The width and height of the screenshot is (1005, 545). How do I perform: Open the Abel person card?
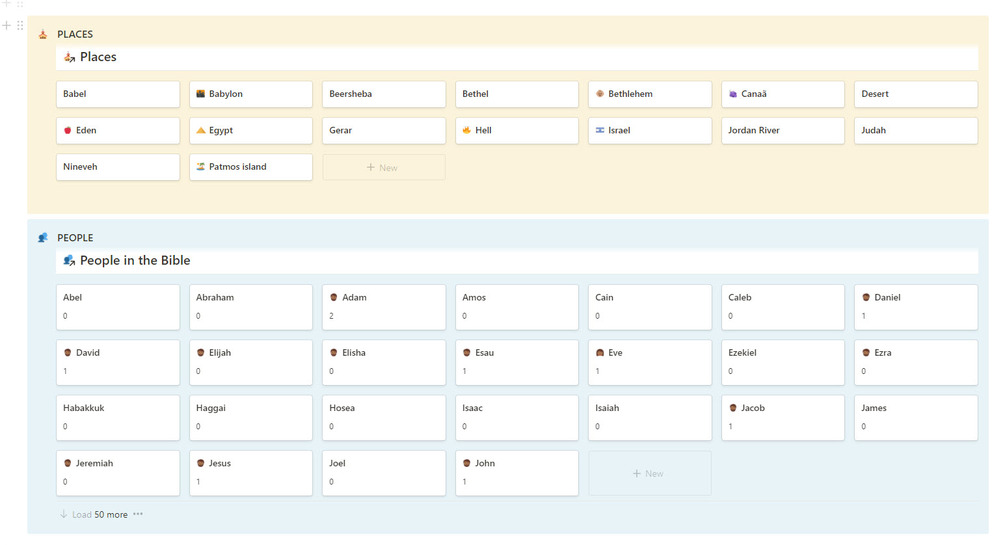[118, 307]
